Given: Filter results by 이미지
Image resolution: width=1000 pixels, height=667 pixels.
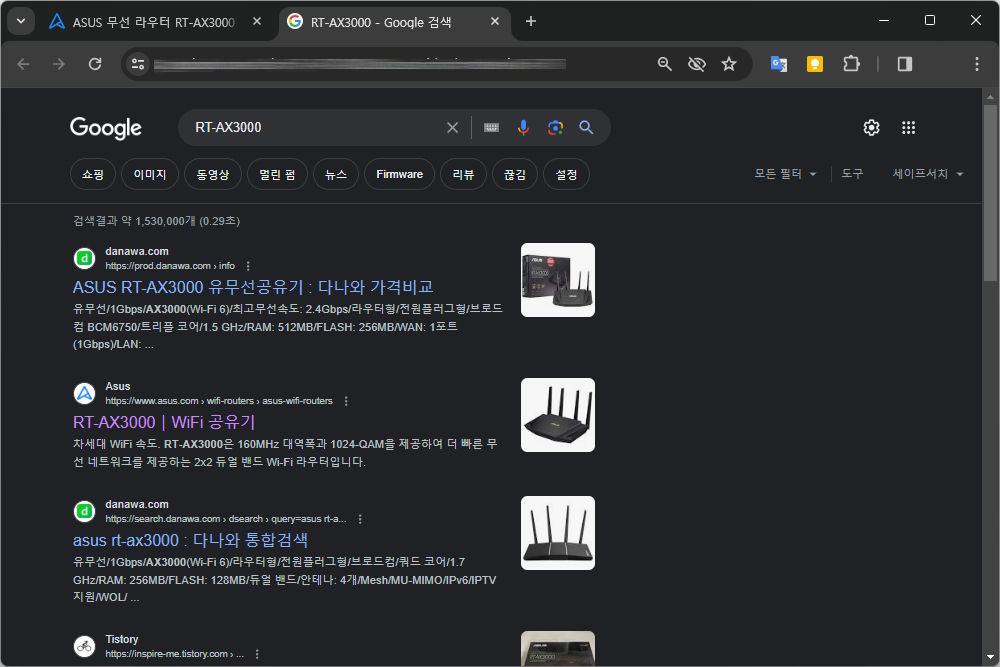Looking at the screenshot, I should [x=150, y=174].
